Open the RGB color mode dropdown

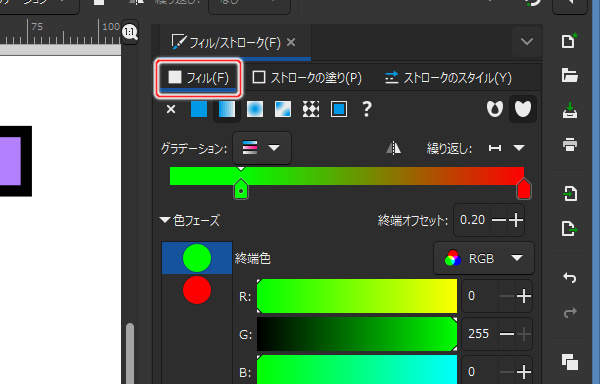(x=484, y=259)
